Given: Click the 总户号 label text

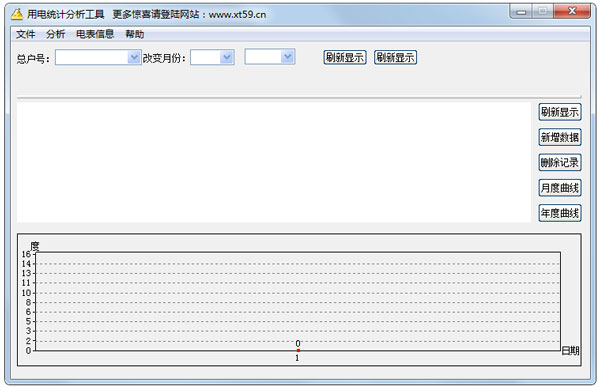Looking at the screenshot, I should pyautogui.click(x=33, y=59).
